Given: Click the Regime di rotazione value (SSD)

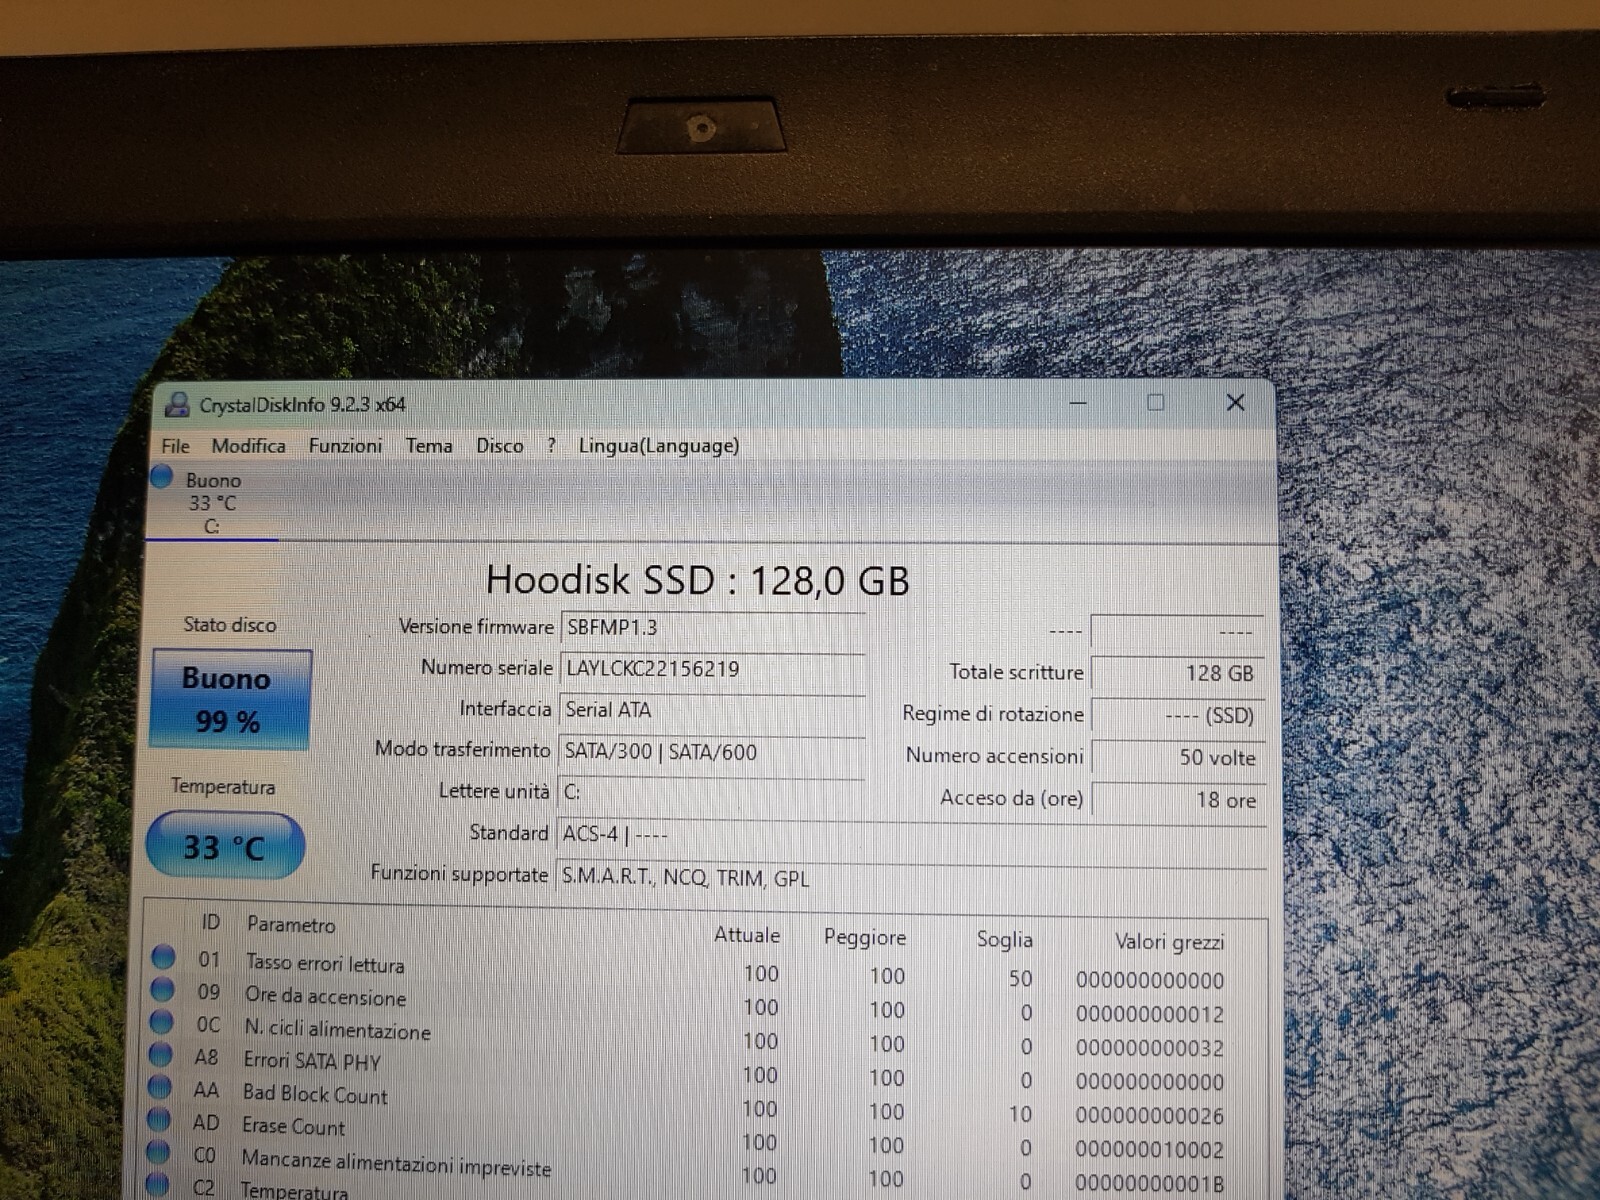Looking at the screenshot, I should coord(1177,715).
